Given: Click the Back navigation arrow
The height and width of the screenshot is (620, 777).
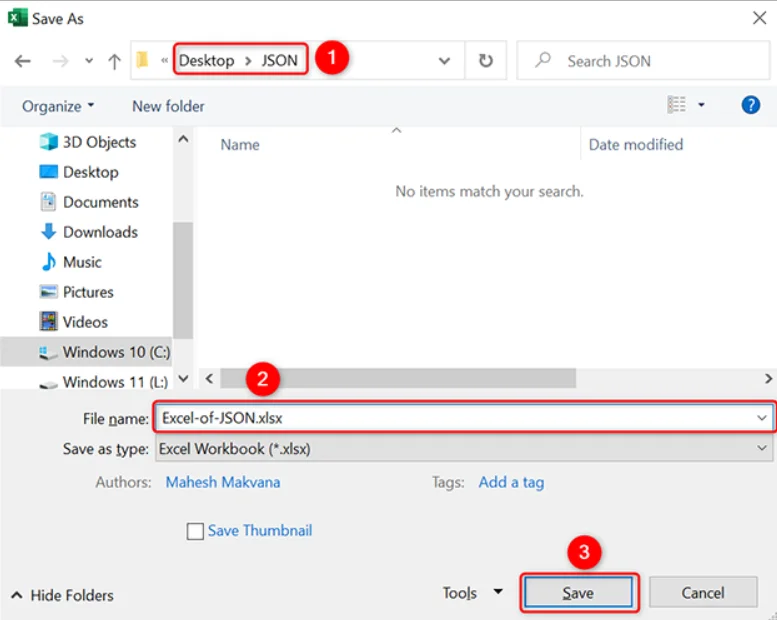Looking at the screenshot, I should pos(22,61).
